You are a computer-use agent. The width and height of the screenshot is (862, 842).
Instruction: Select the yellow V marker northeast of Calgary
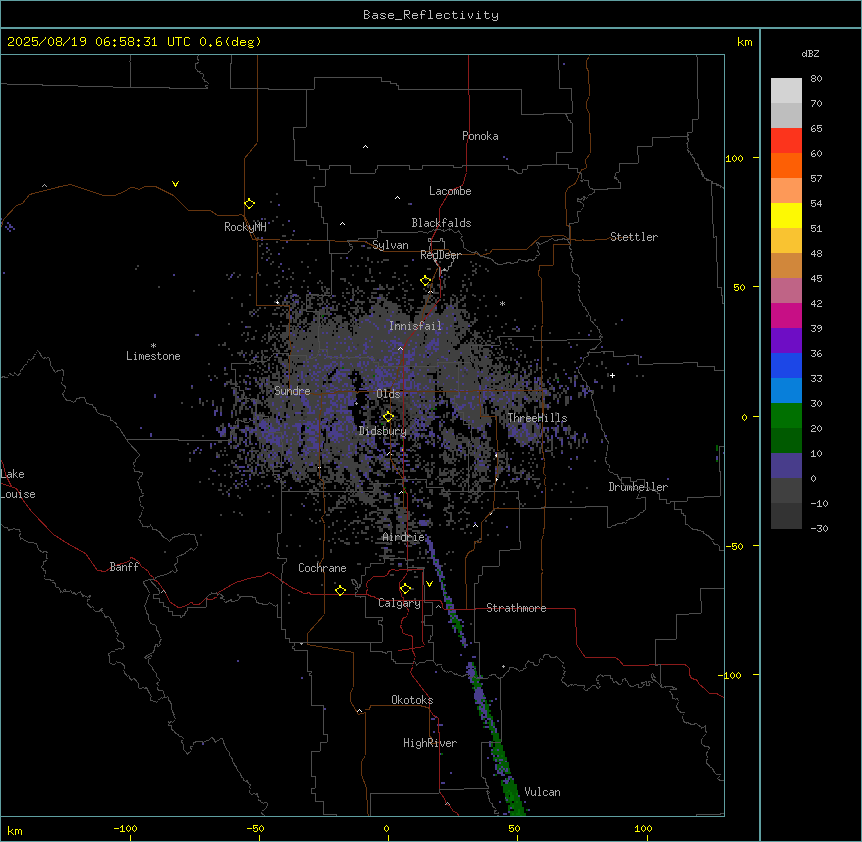click(429, 584)
